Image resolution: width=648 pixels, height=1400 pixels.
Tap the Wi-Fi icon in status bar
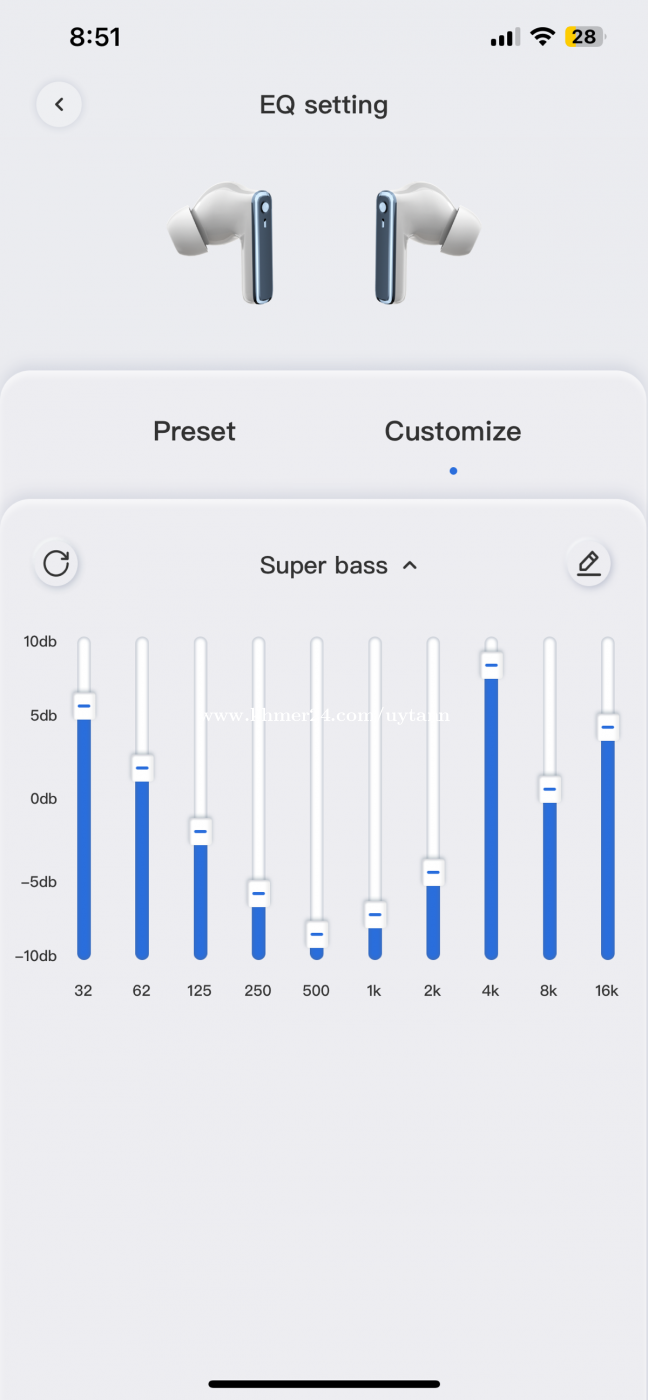[x=542, y=38]
